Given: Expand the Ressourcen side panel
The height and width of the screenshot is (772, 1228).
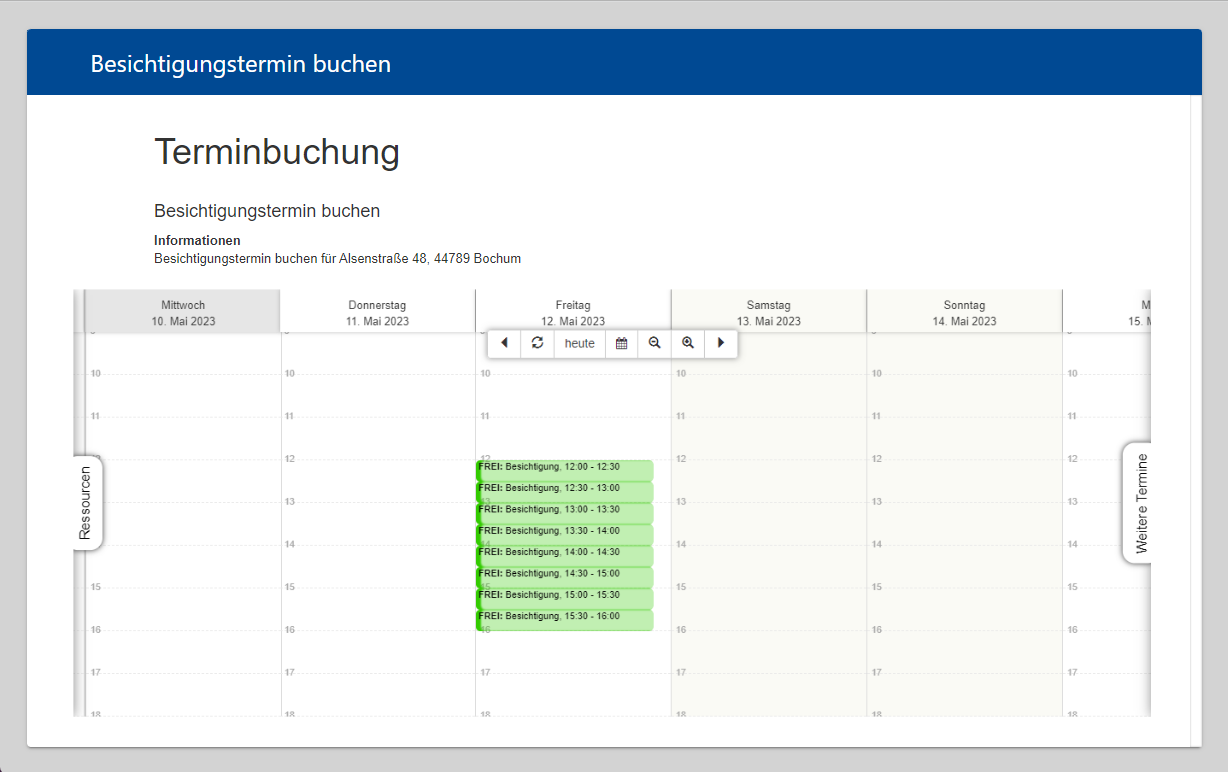Looking at the screenshot, I should click(x=86, y=503).
